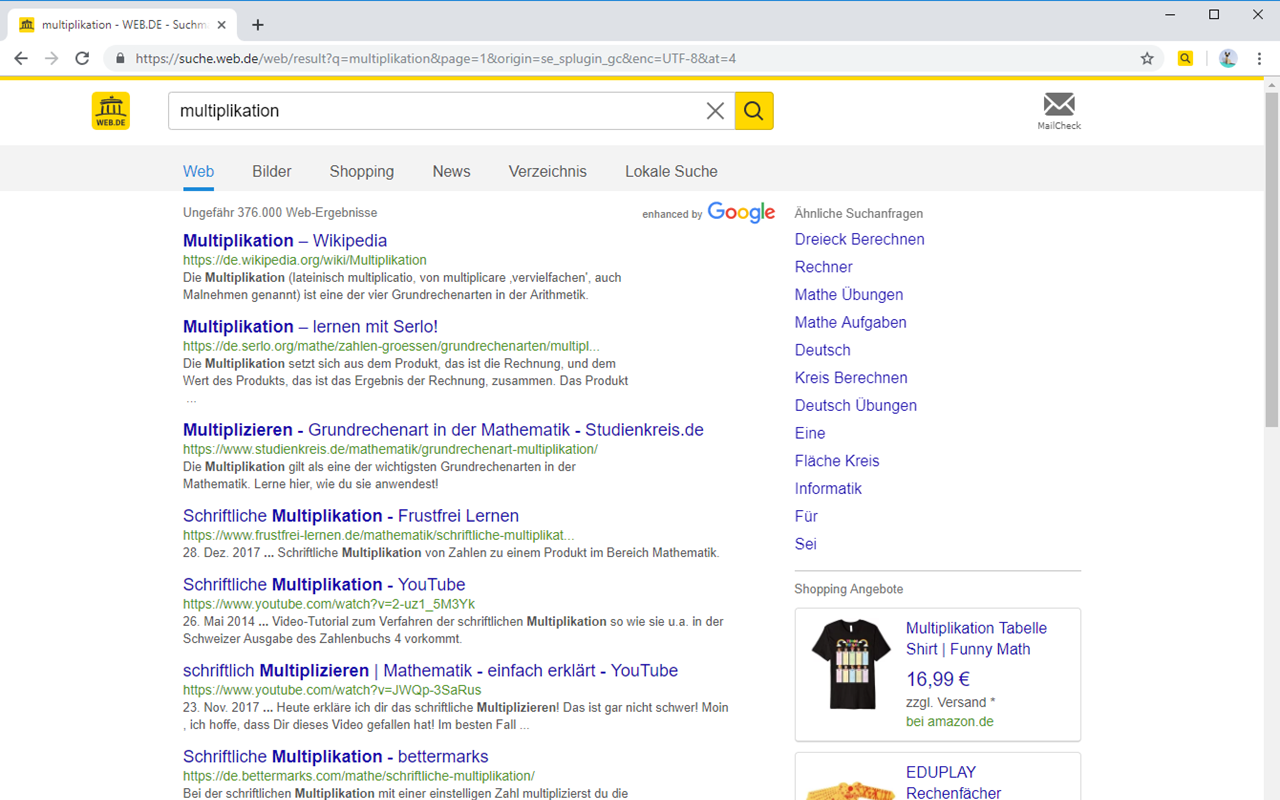Click the WEB.DE logo icon
This screenshot has height=800, width=1280.
pyautogui.click(x=111, y=111)
